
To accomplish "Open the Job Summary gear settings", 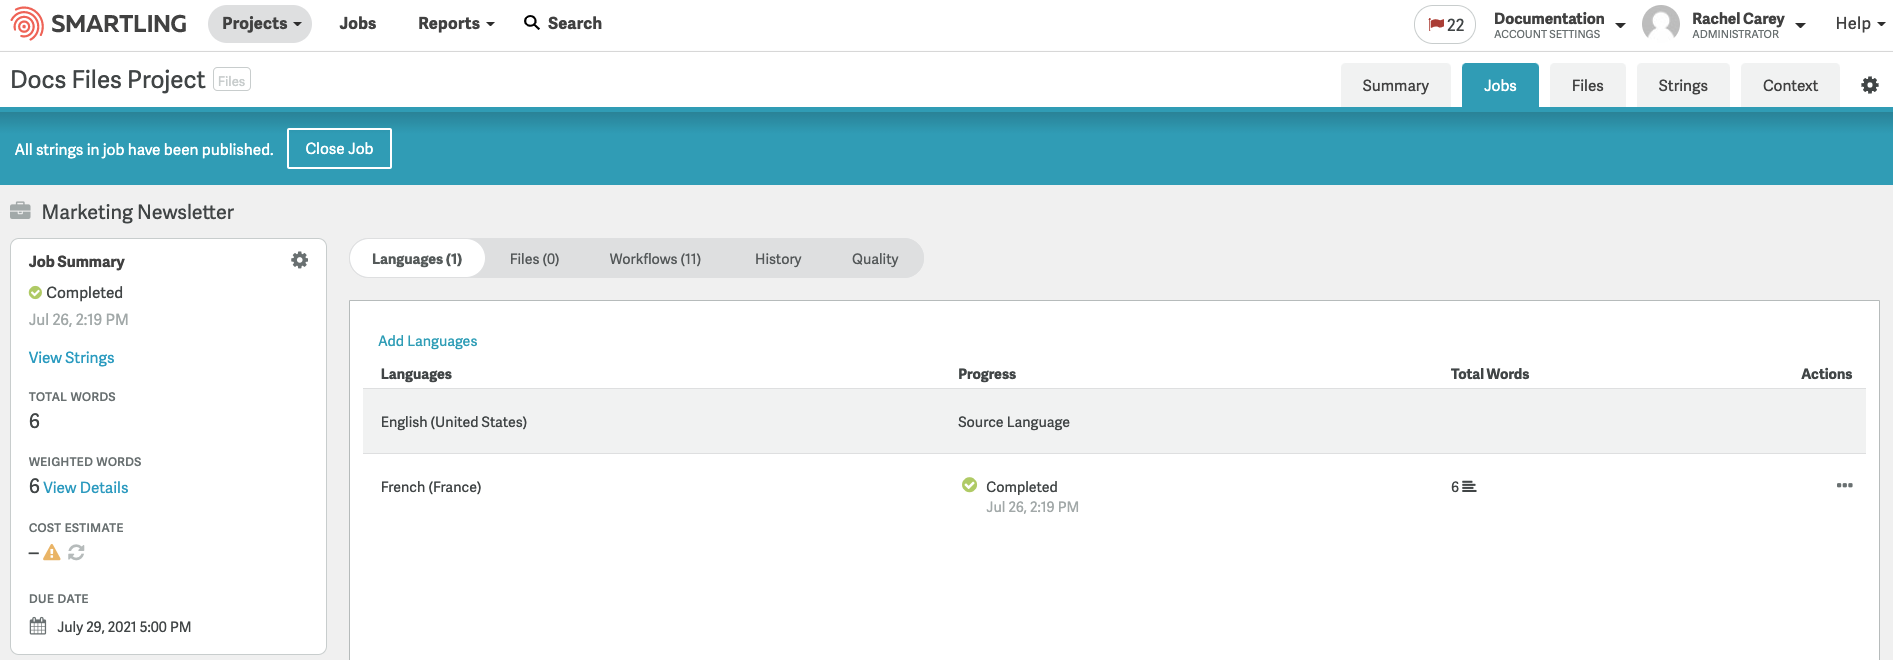I will click(299, 260).
